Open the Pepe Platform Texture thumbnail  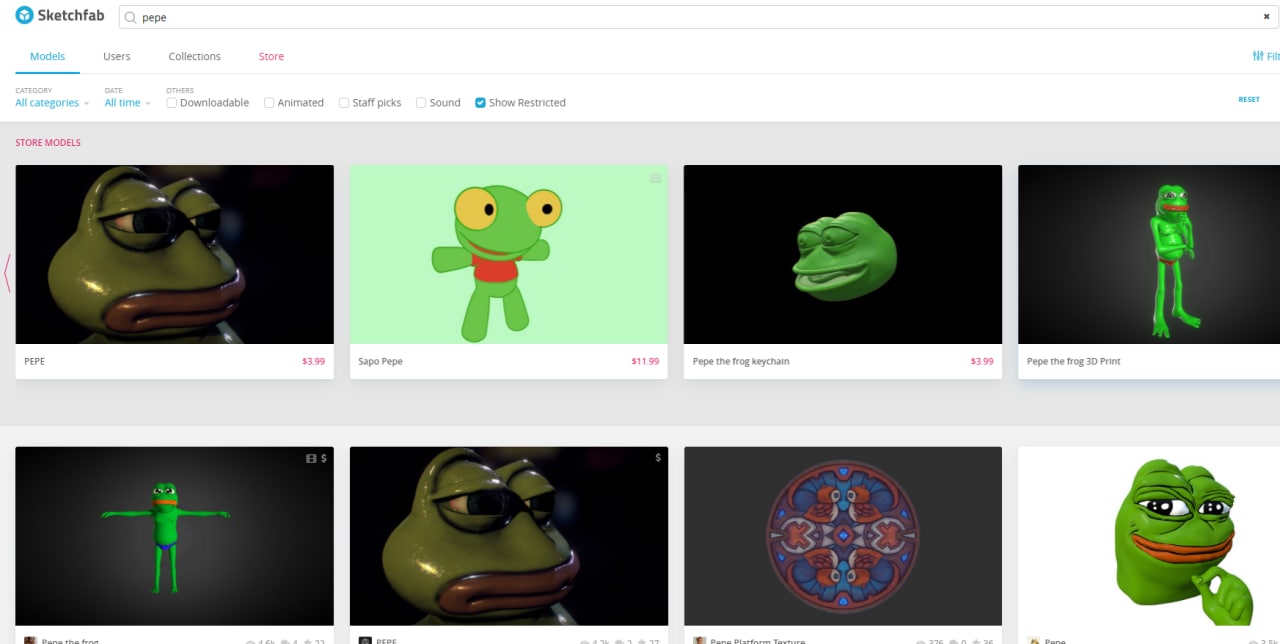click(843, 536)
